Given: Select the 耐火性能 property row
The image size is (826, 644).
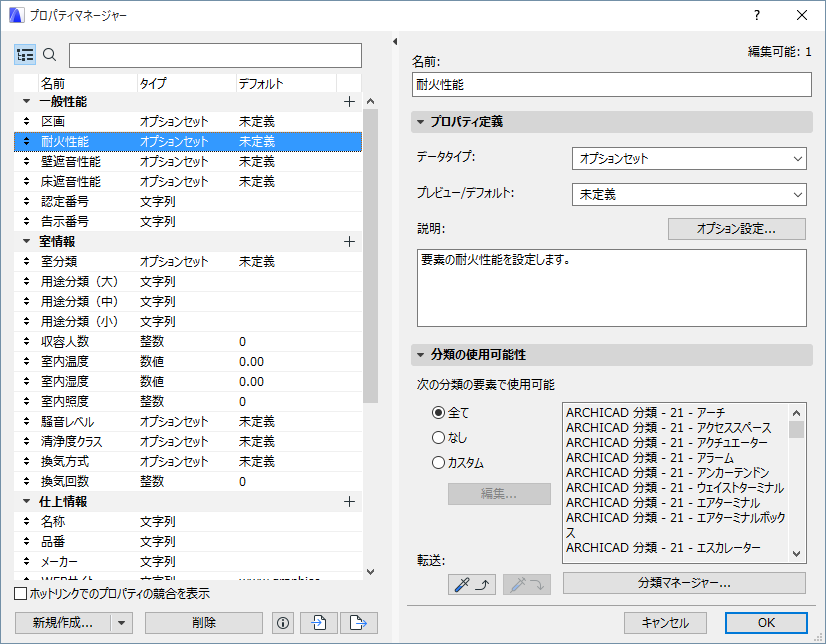Looking at the screenshot, I should coord(188,142).
